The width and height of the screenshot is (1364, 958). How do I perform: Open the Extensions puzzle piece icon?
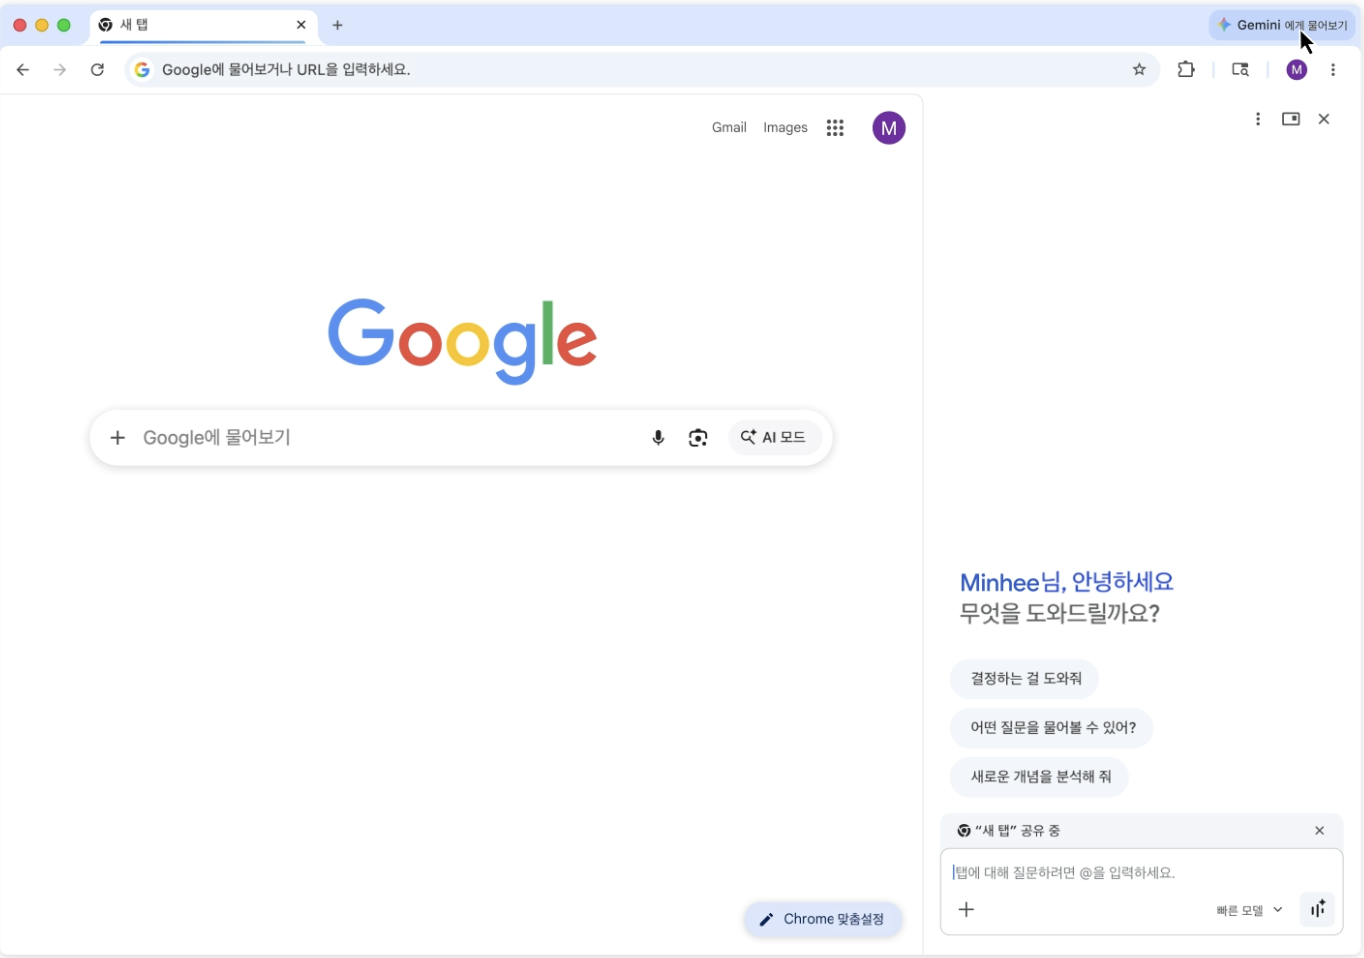1186,69
